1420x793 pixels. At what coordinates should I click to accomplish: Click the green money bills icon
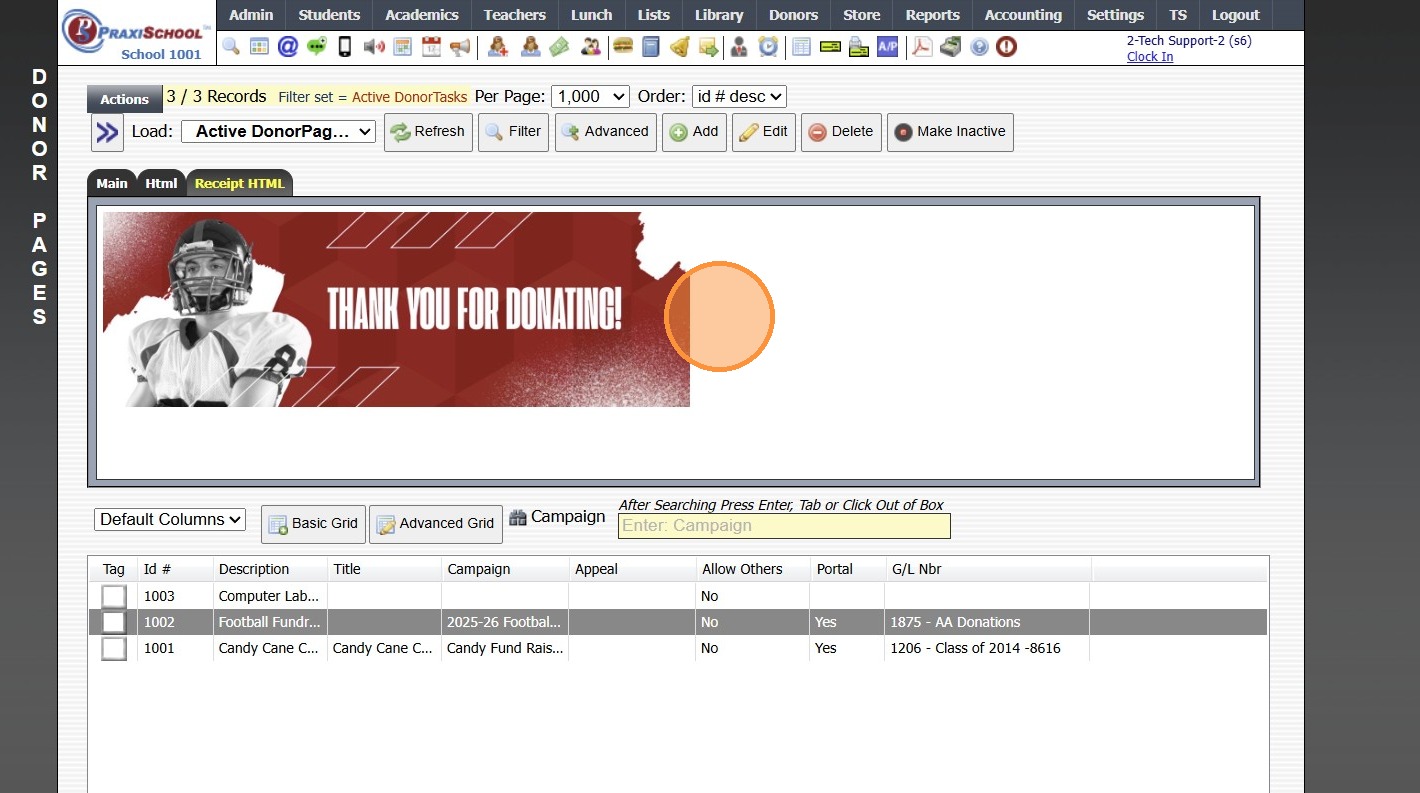(x=559, y=46)
